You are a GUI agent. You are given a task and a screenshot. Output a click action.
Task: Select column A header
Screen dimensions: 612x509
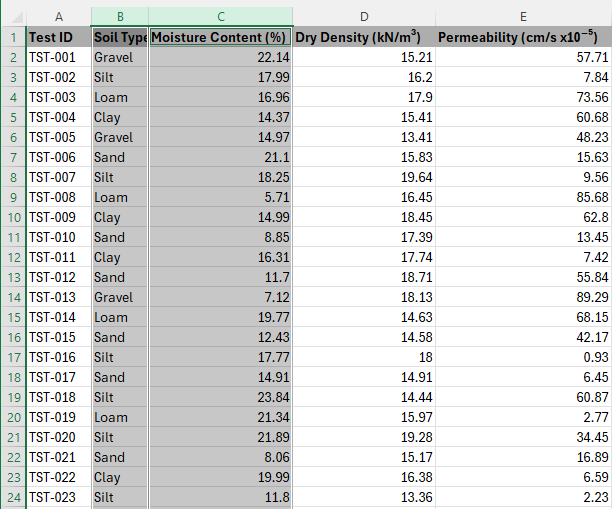coord(59,17)
